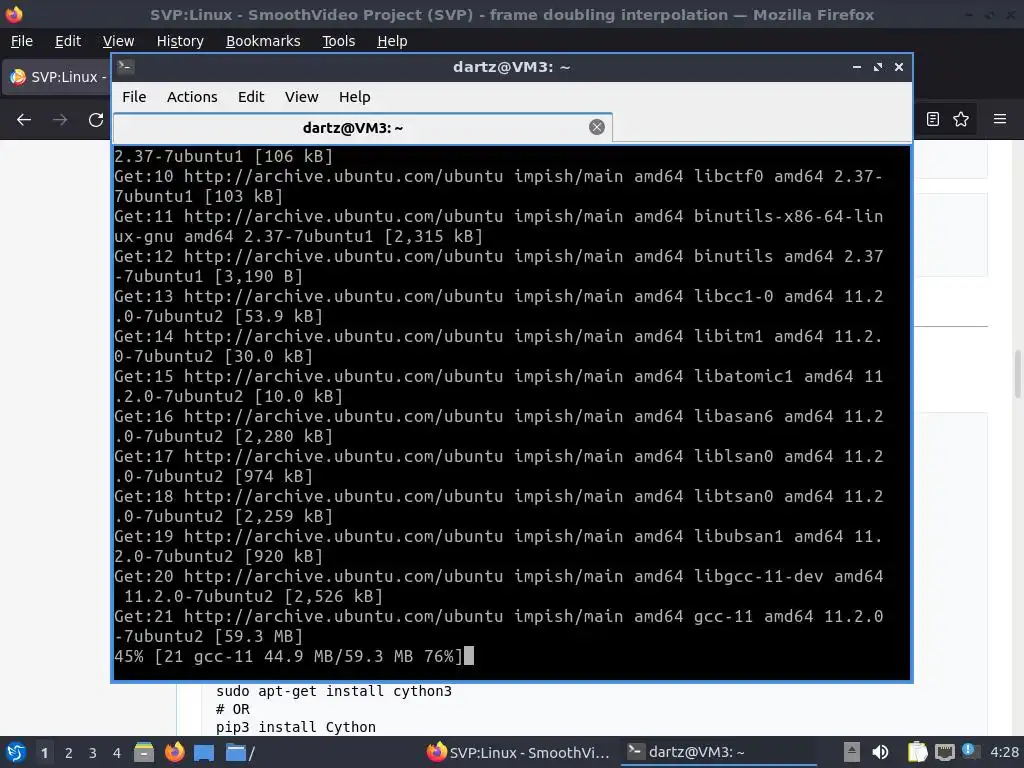Close the terminal window
The width and height of the screenshot is (1024, 768).
point(899,67)
